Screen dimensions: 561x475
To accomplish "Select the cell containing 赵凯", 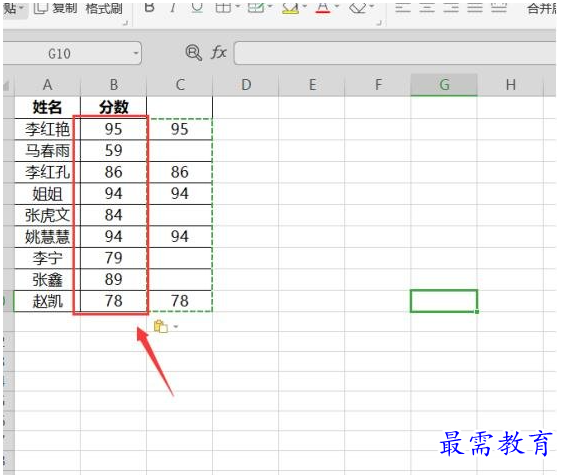I will pos(48,301).
